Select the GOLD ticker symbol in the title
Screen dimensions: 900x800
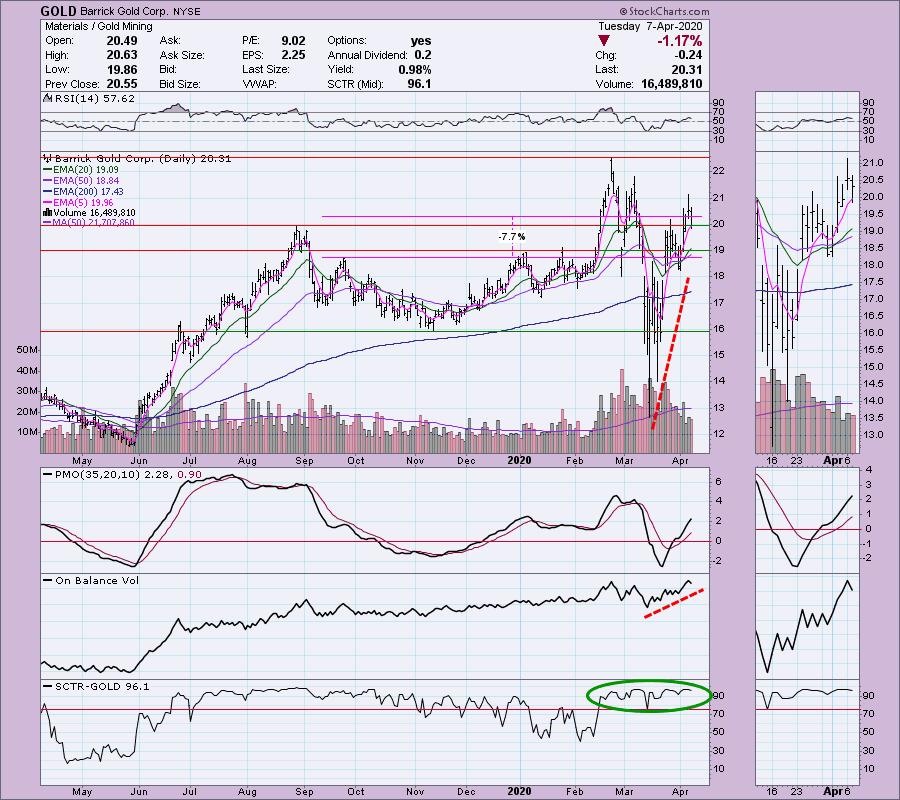[x=59, y=11]
